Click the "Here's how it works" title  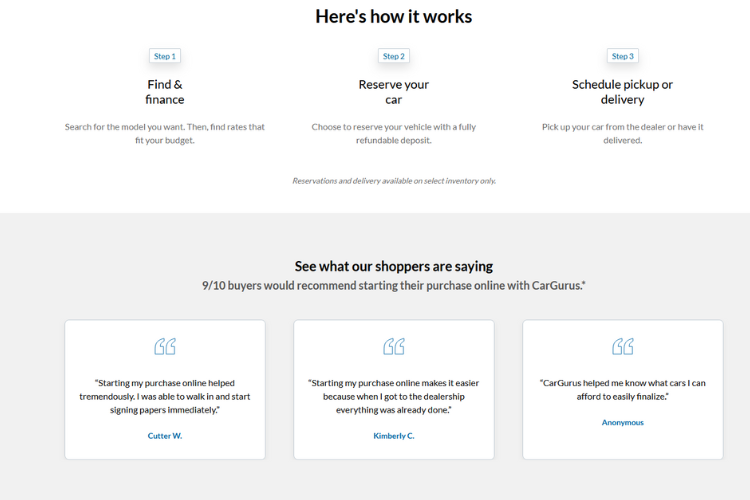coord(393,16)
